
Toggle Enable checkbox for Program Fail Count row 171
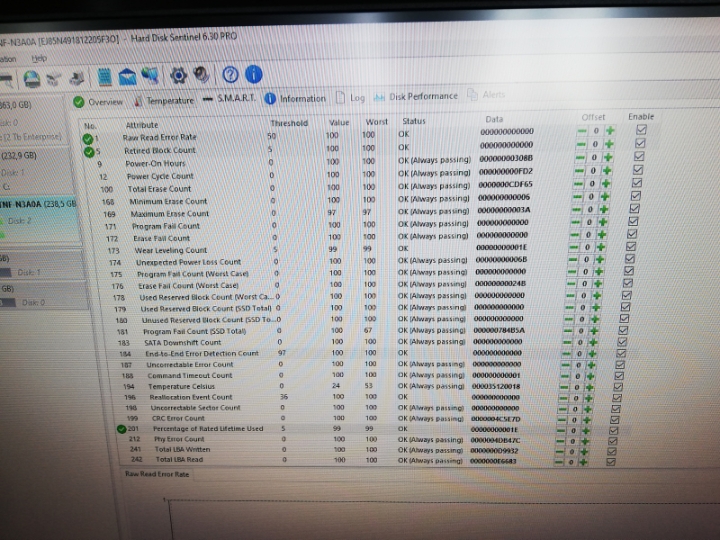(632, 222)
